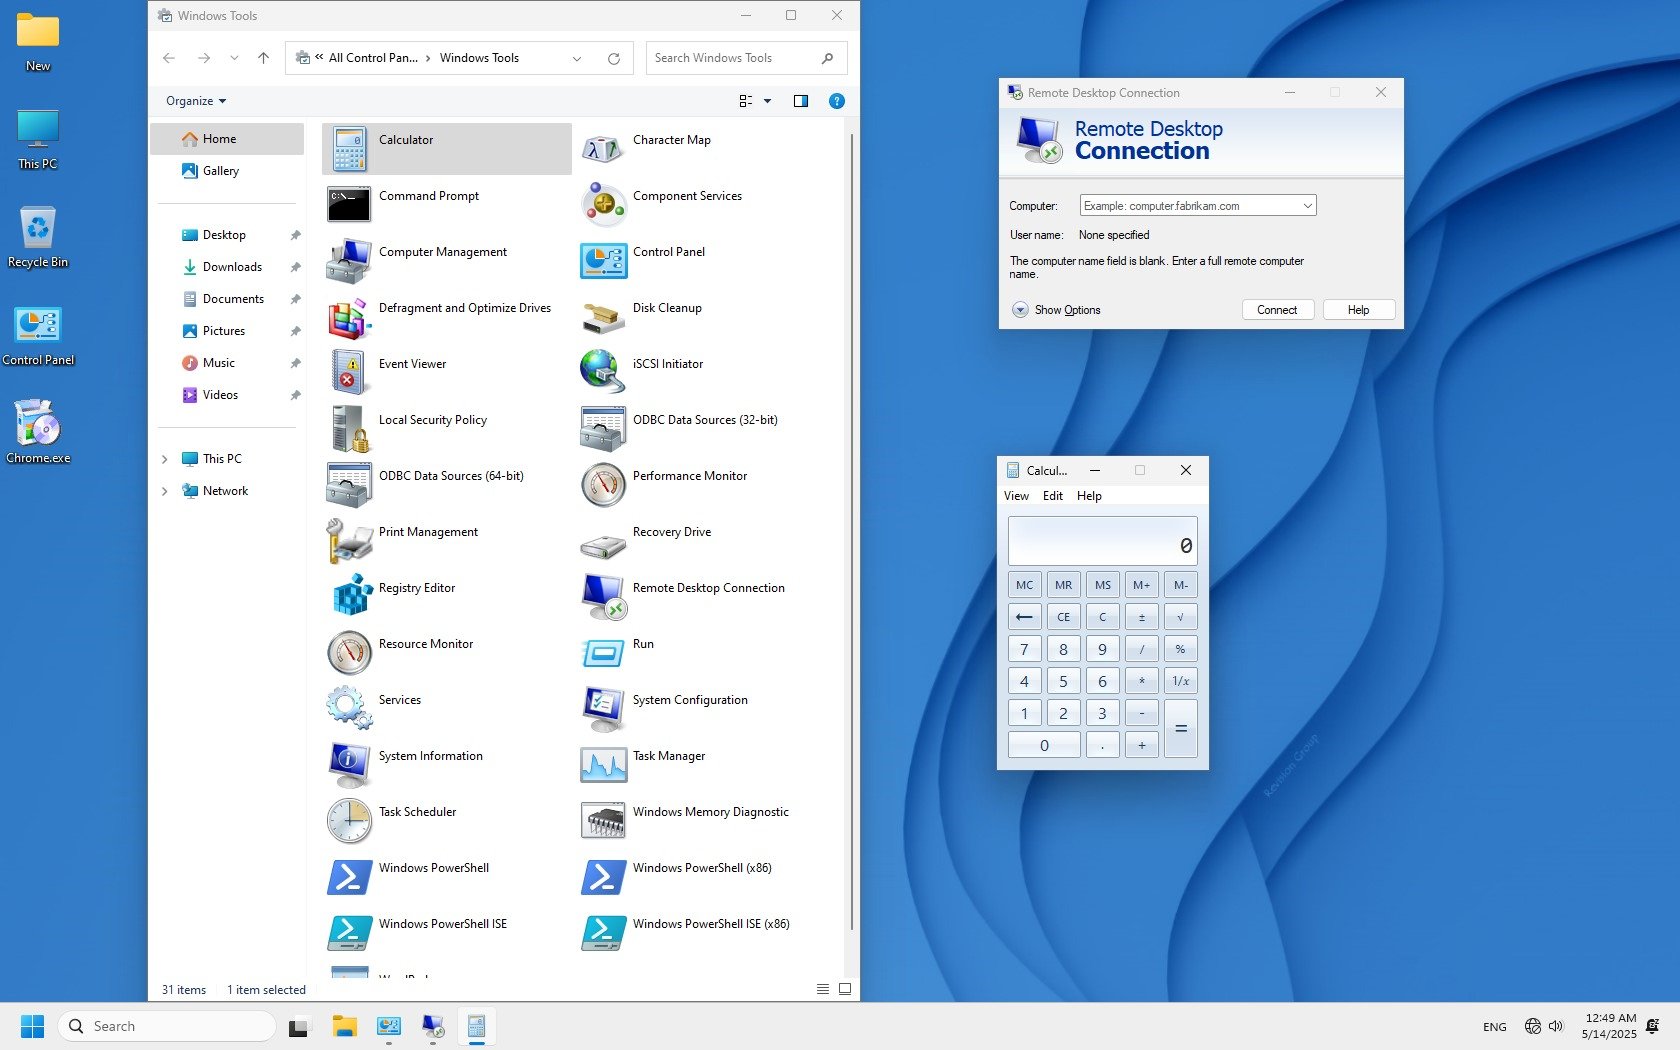Select the Performance Monitor icon
The image size is (1680, 1050).
[x=603, y=483]
